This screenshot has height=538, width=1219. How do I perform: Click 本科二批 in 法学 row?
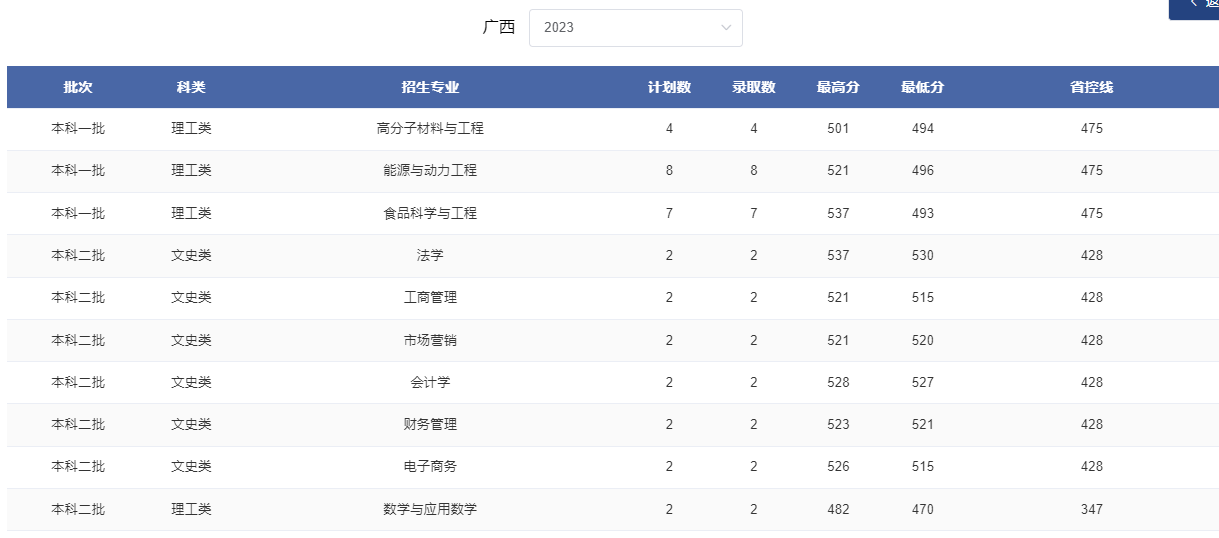(x=78, y=256)
